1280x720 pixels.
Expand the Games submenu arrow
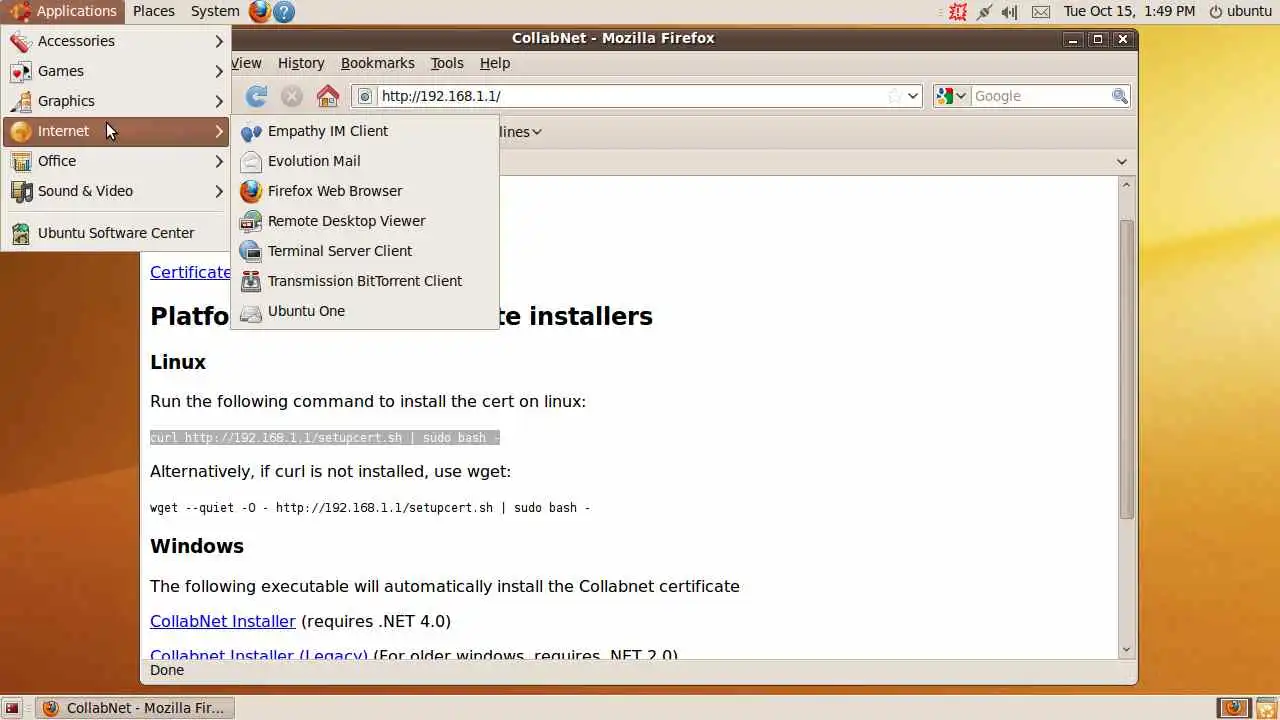(x=219, y=71)
